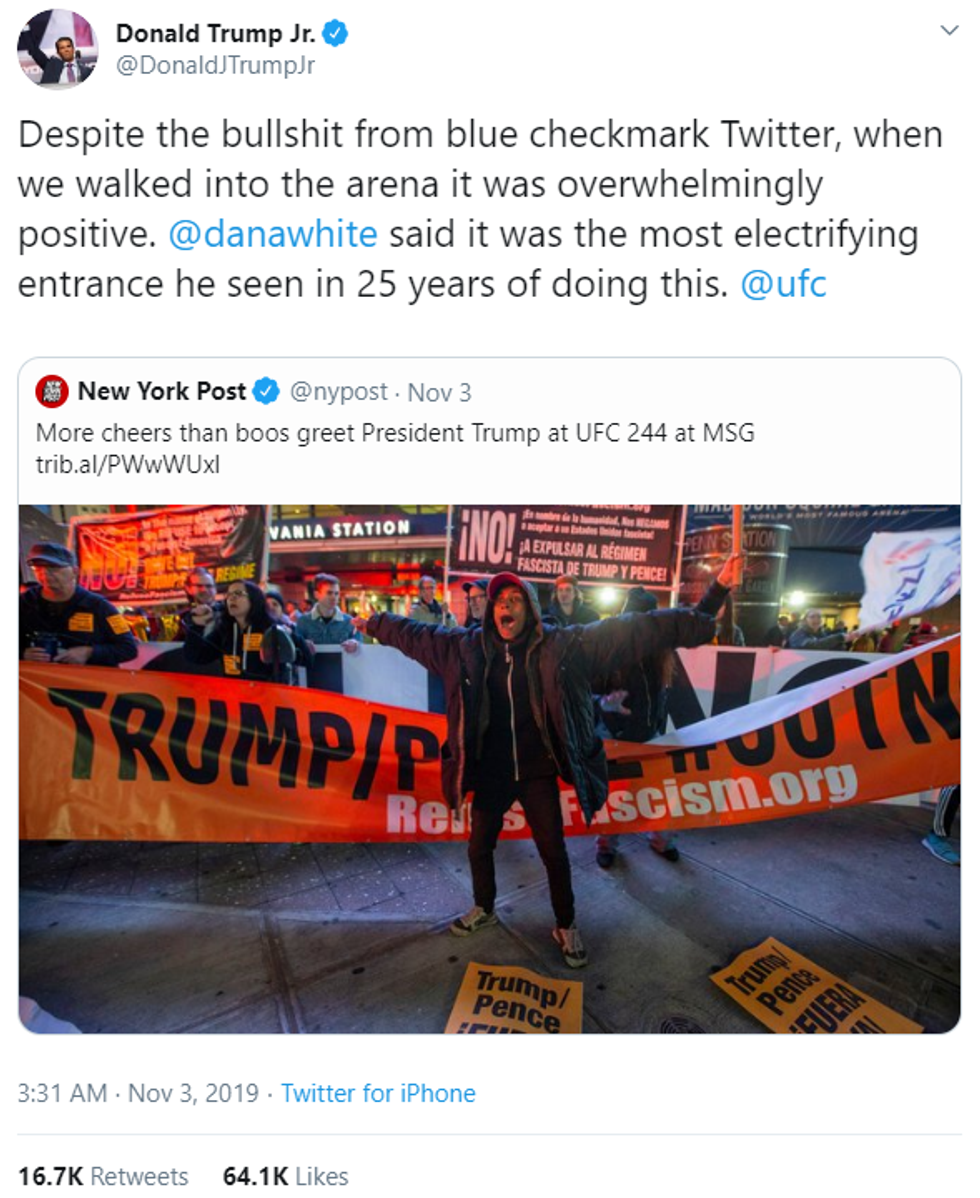Image resolution: width=980 pixels, height=1198 pixels.
Task: Click the verified badge beside Donald Trump Jr.
Action: [336, 34]
